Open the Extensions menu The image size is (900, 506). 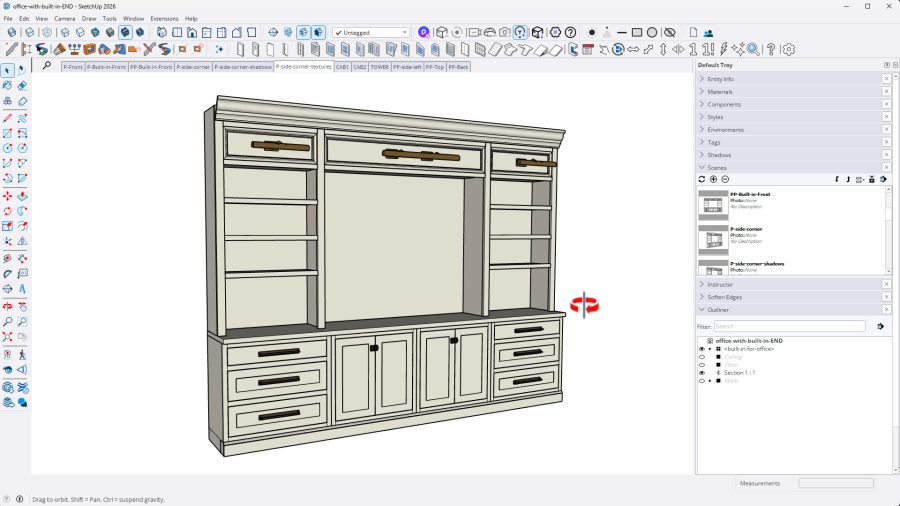click(164, 18)
